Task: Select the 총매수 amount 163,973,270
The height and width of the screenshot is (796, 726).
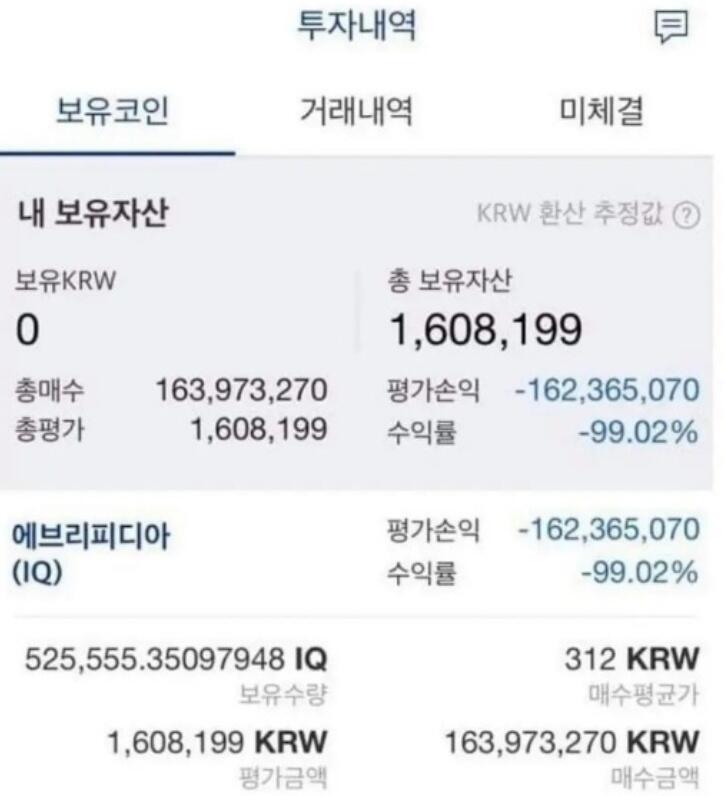Action: pyautogui.click(x=242, y=390)
